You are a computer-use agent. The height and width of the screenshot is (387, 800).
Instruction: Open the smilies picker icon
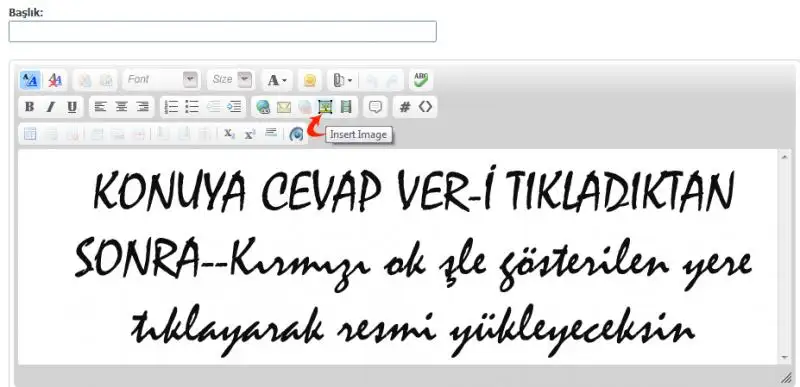tap(309, 80)
